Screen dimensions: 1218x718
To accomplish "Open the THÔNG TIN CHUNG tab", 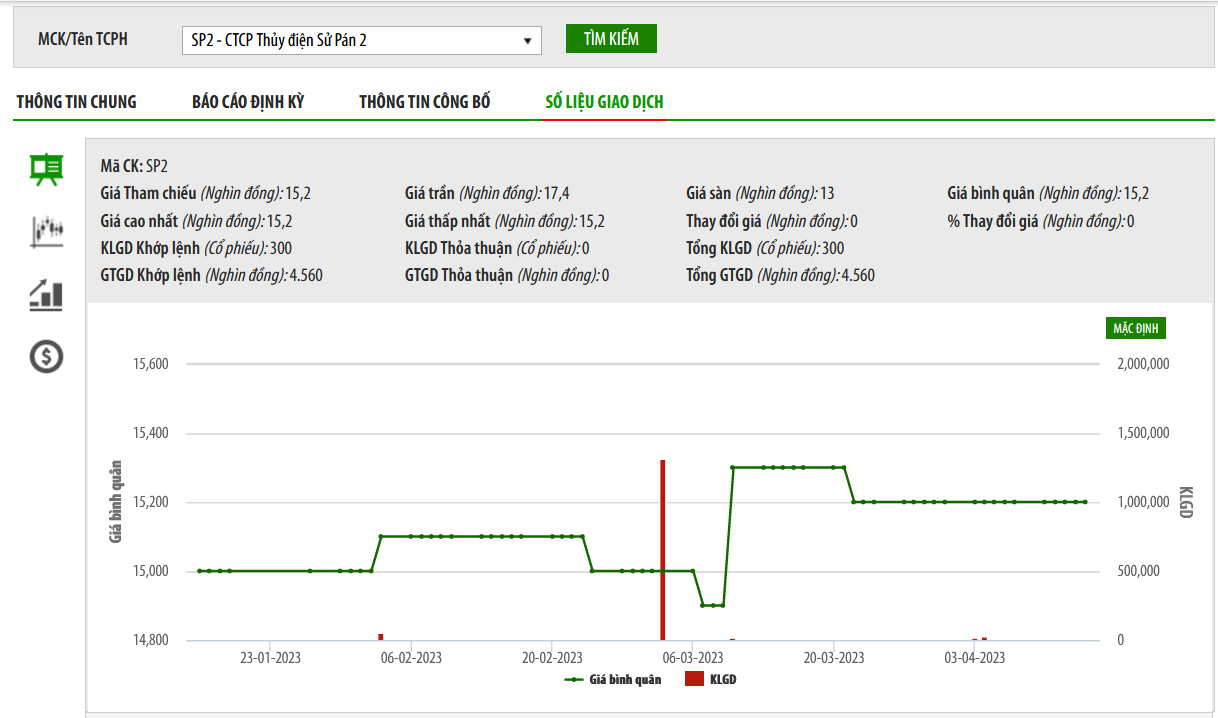I will tap(76, 102).
